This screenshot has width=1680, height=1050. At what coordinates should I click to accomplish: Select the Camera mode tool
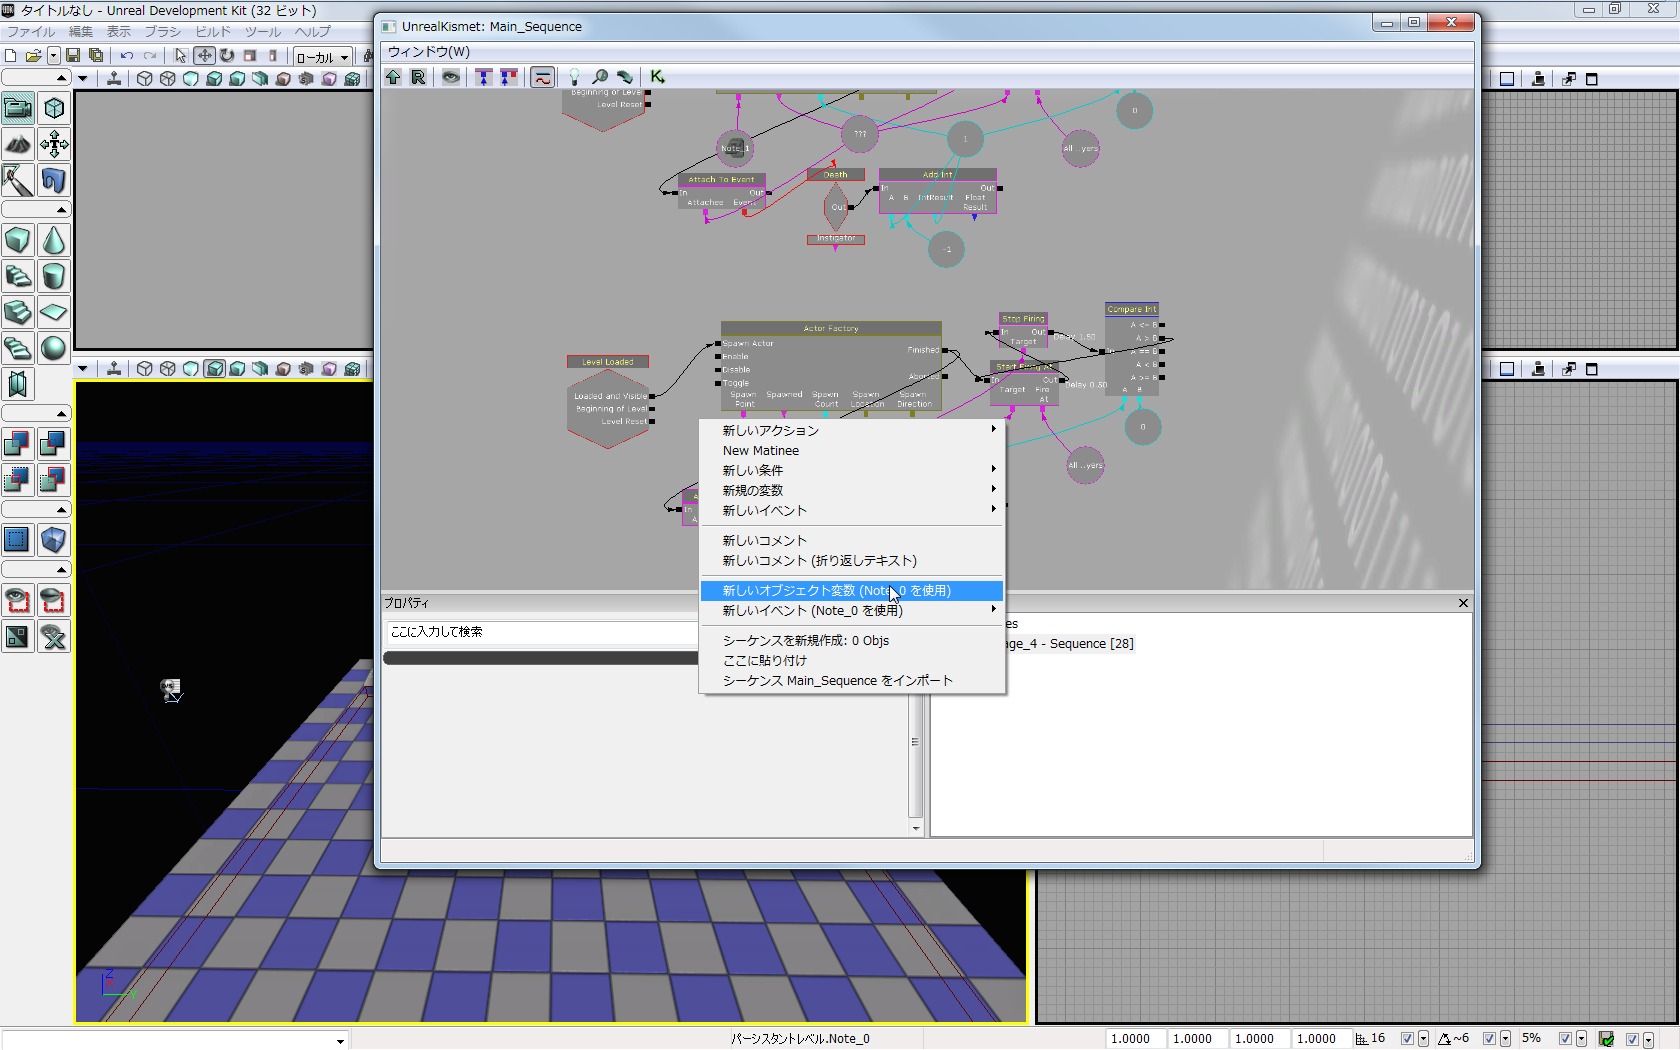pos(18,108)
